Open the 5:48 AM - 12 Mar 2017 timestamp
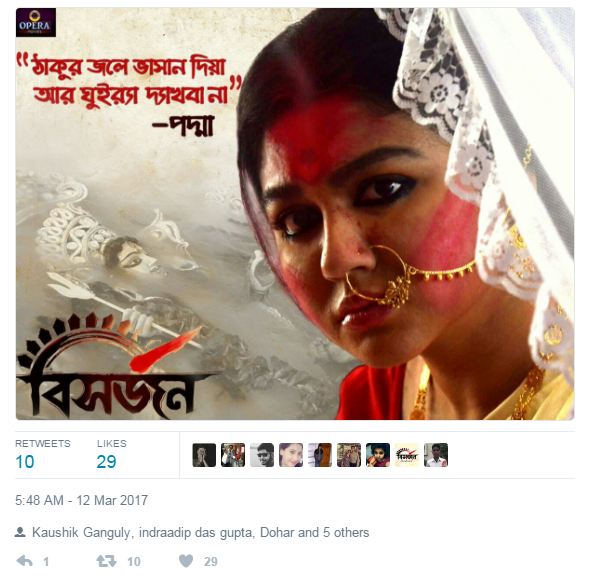Image resolution: width=590 pixels, height=583 pixels. tap(81, 500)
